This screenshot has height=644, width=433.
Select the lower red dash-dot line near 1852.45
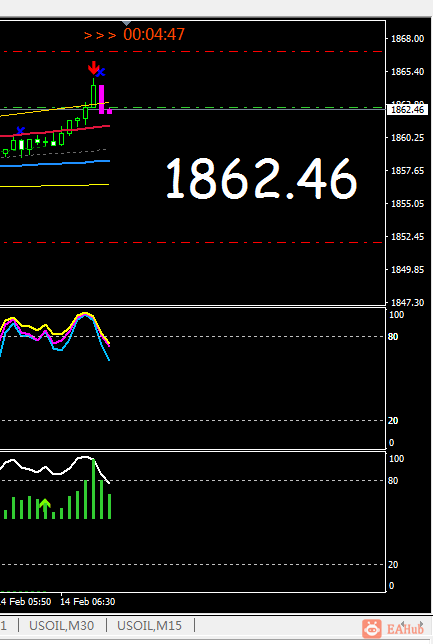point(192,243)
